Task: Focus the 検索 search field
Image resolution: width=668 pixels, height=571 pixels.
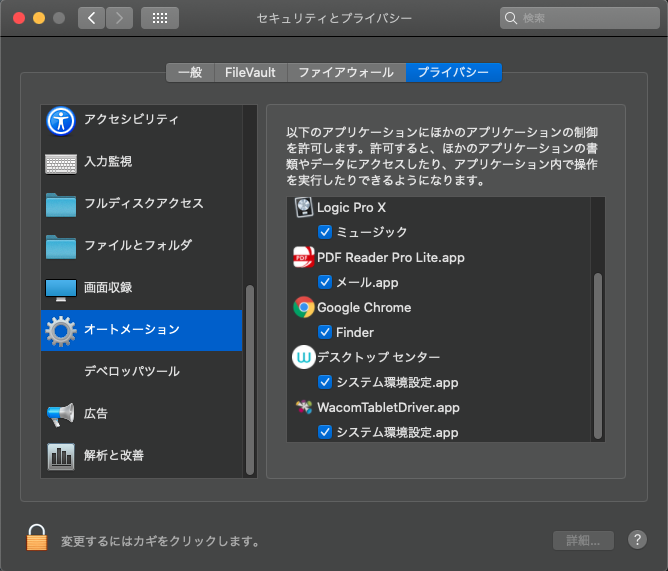Action: pos(580,18)
